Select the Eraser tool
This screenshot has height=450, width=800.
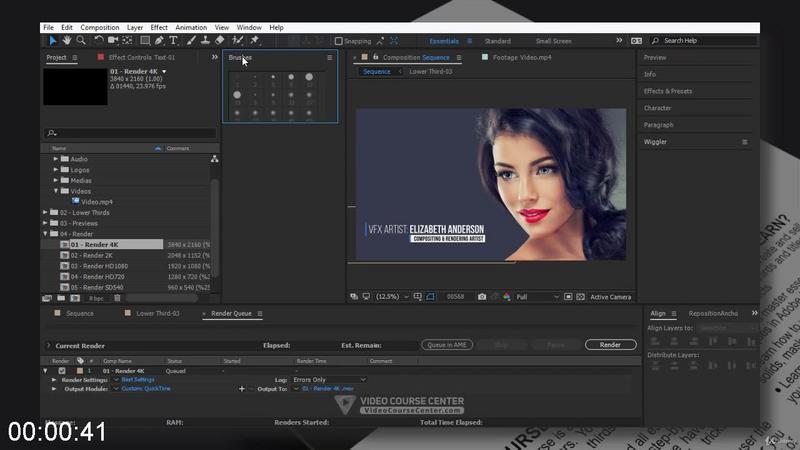tap(219, 40)
